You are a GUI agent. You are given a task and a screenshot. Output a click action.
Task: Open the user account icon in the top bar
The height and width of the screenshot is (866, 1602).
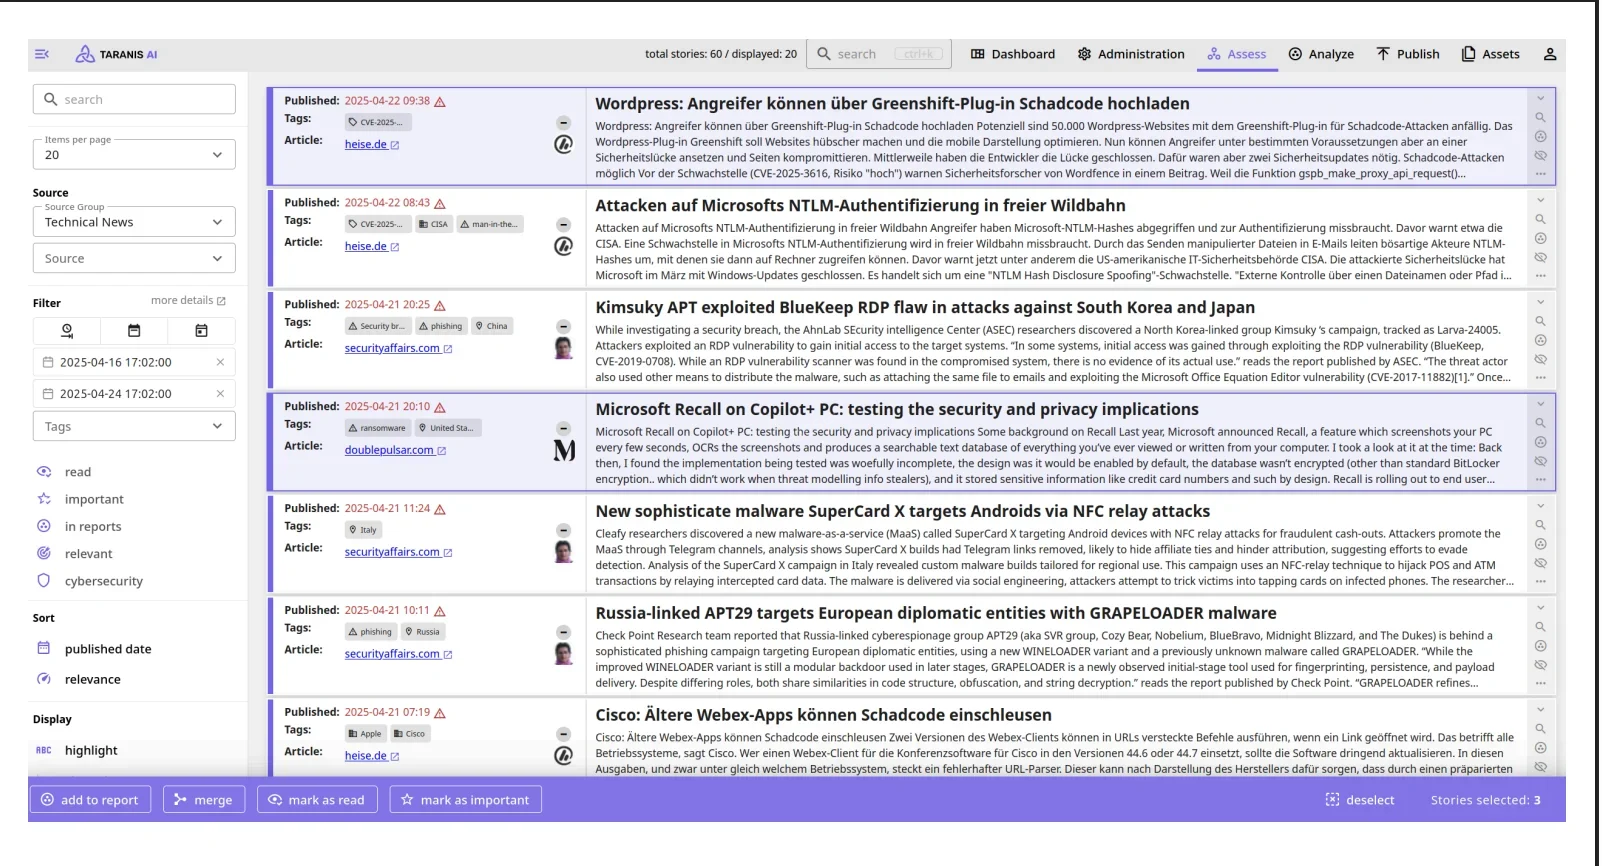pos(1549,54)
